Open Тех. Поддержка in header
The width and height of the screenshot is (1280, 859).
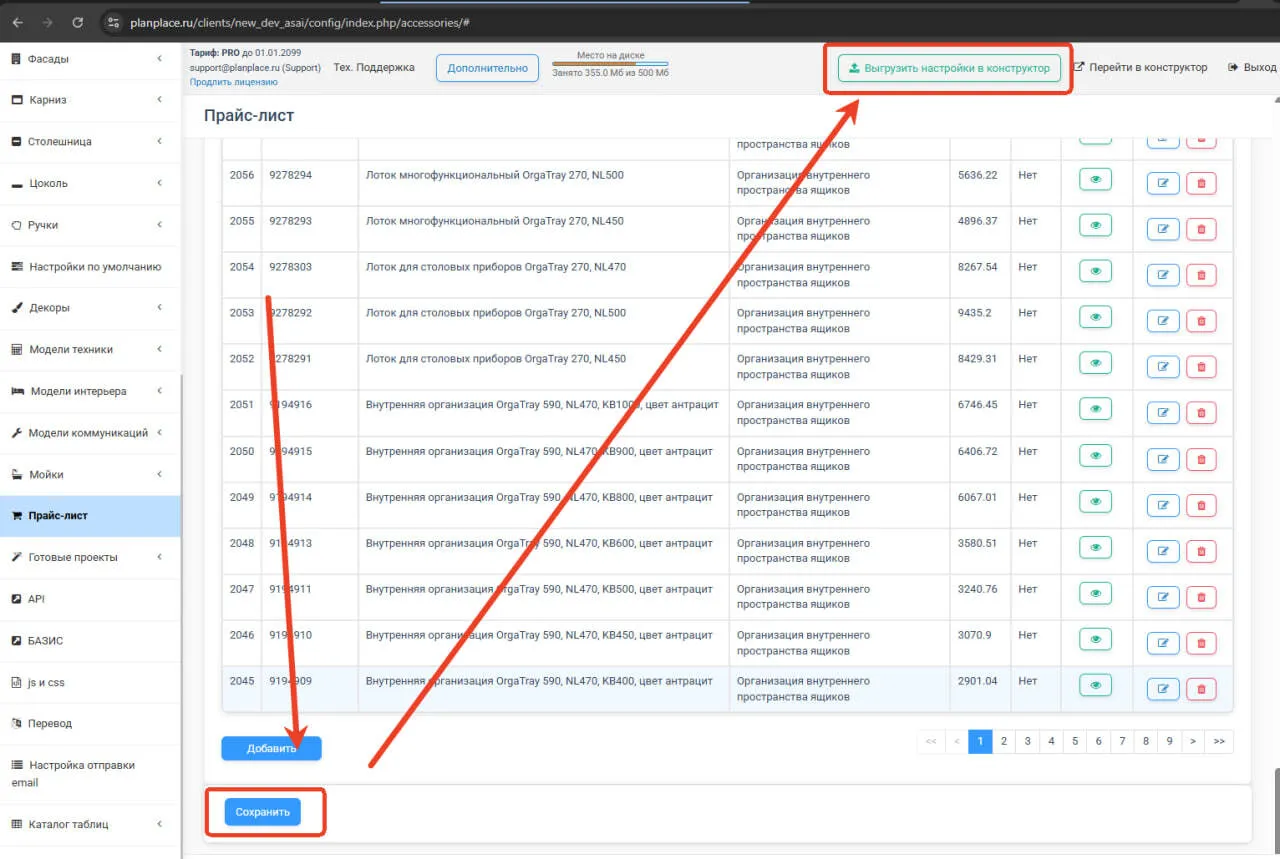click(x=373, y=67)
